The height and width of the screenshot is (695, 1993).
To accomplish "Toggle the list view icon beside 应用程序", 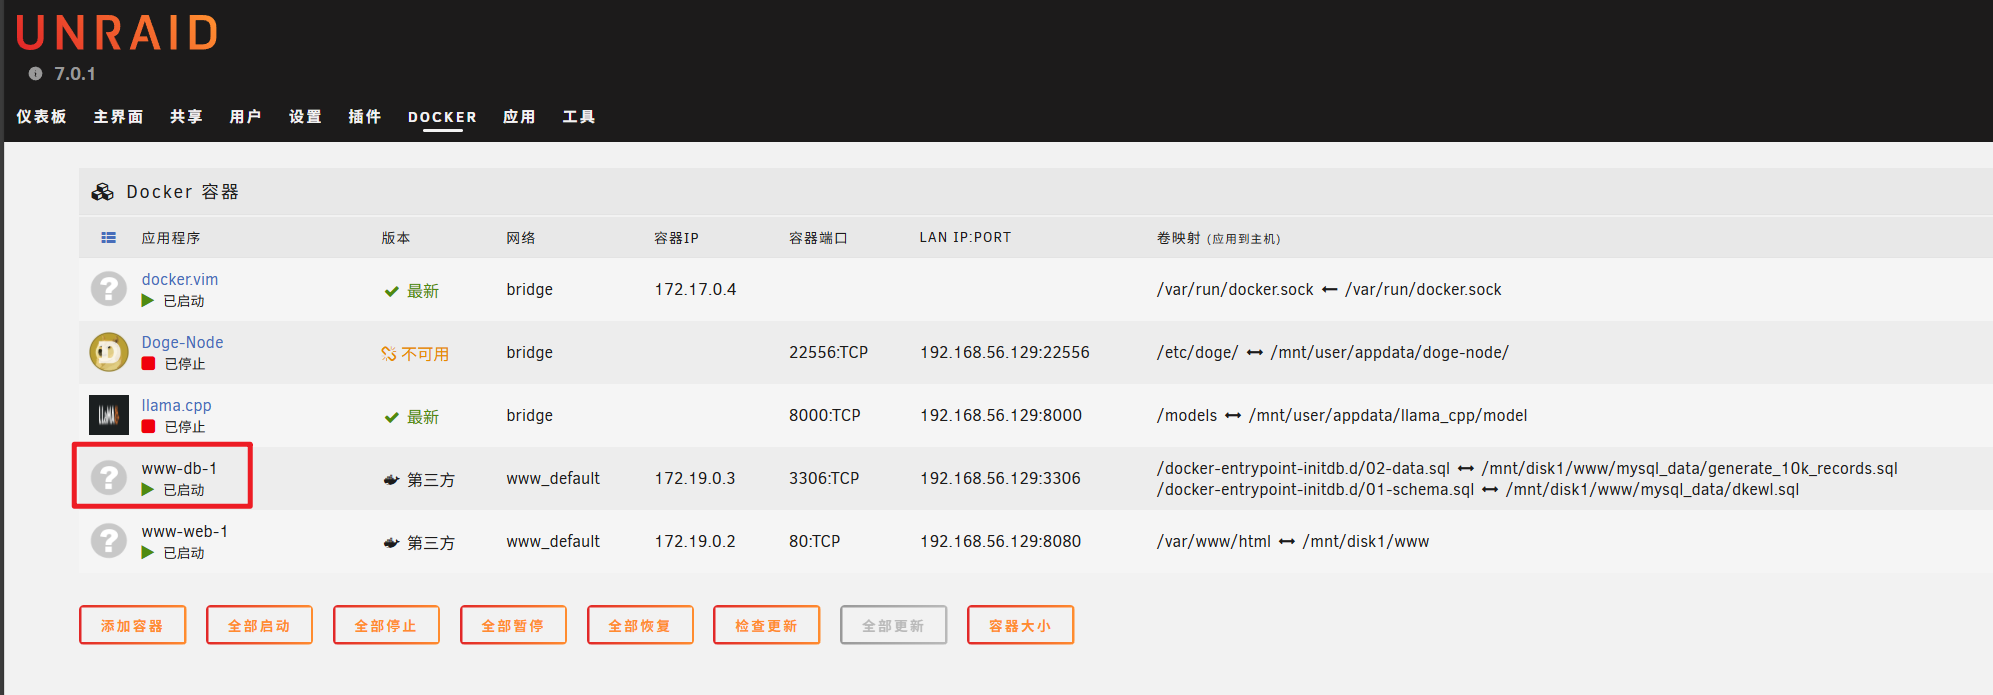I will (108, 238).
